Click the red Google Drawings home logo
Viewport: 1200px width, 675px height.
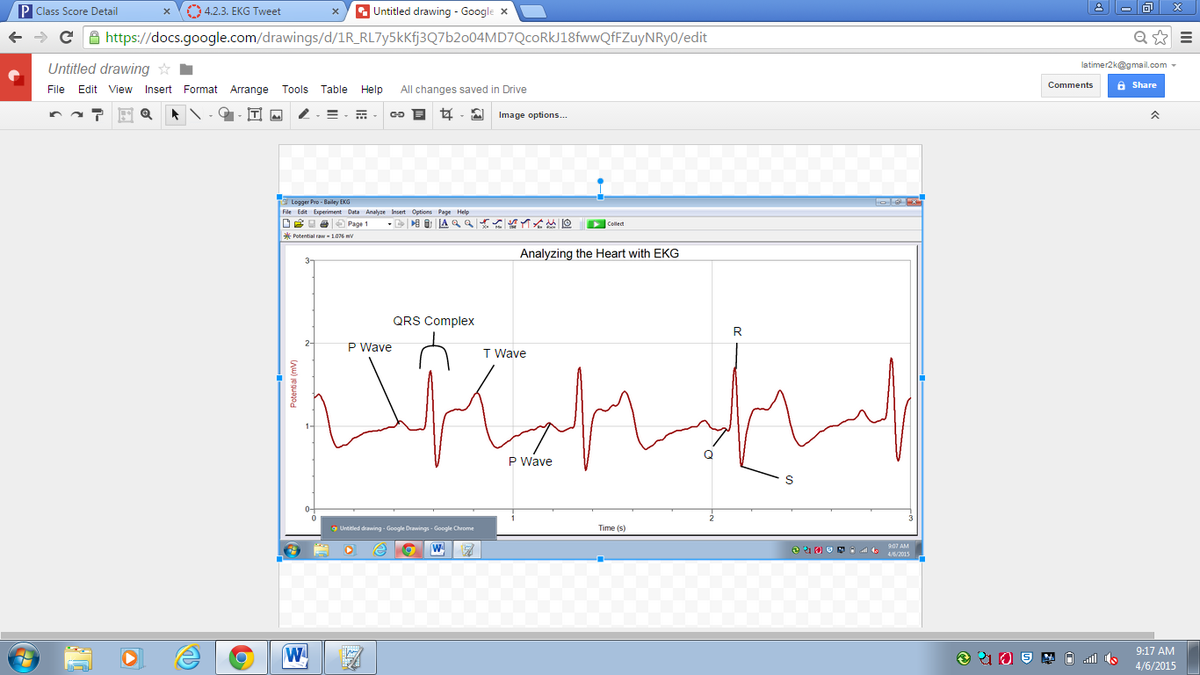click(15, 78)
